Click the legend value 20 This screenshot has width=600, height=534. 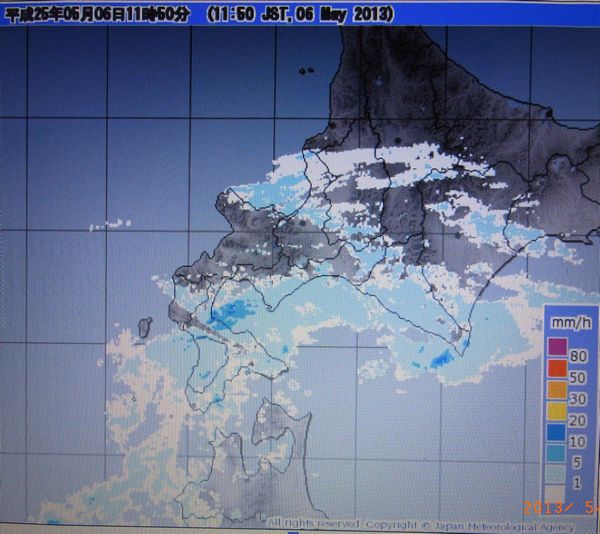[578, 420]
